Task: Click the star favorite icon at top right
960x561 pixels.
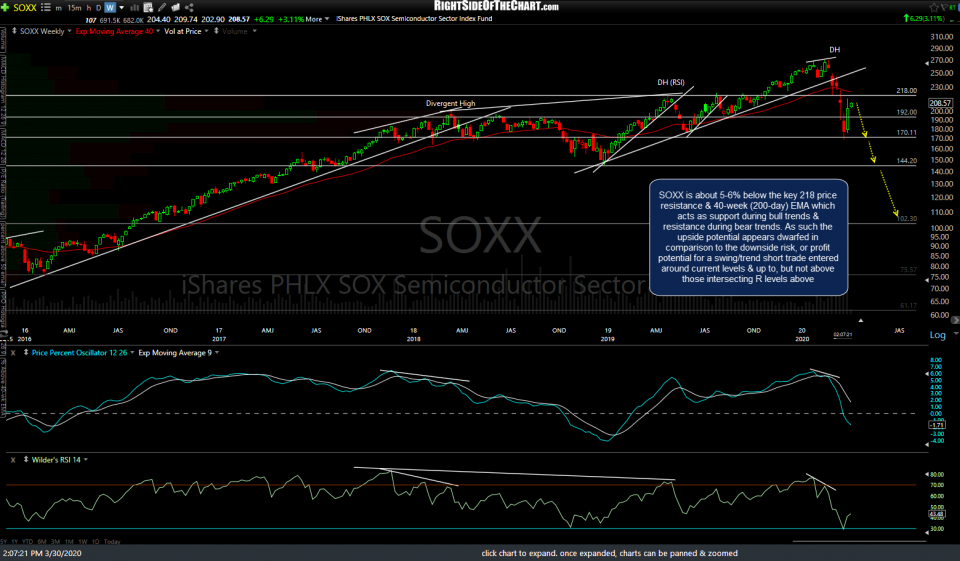Action: (x=934, y=7)
